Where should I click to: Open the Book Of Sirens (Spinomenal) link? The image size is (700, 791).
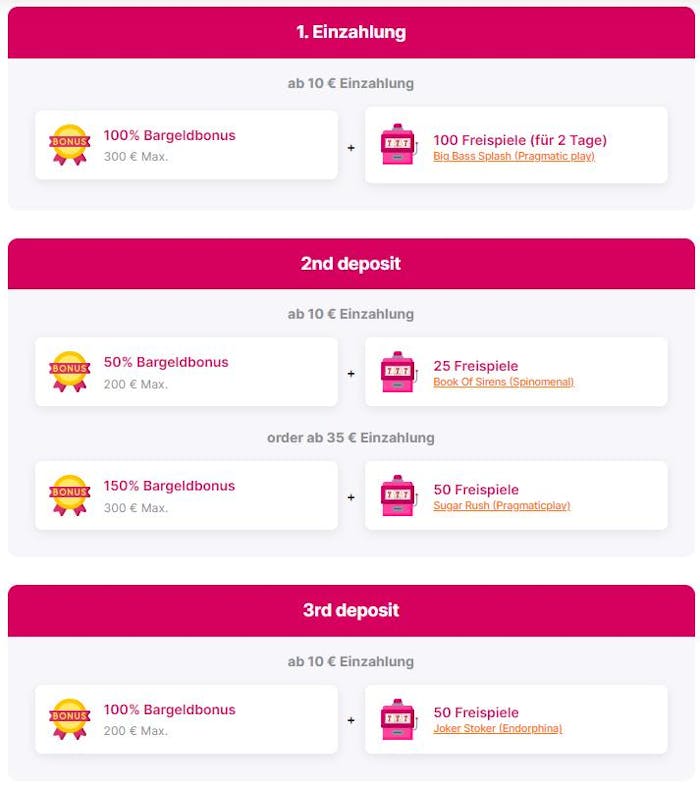503,382
